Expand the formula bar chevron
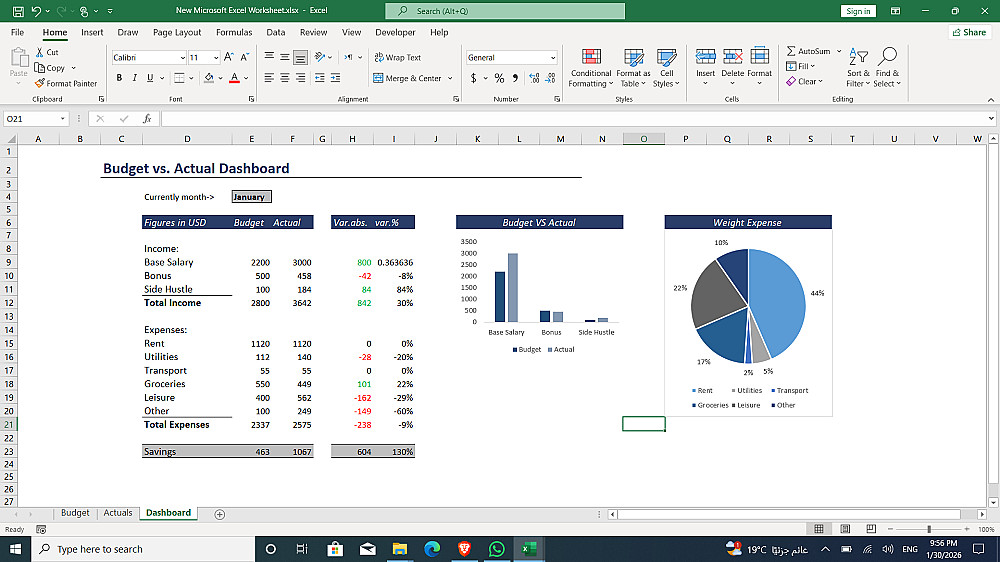Screen dimensions: 1000x562 [x=991, y=119]
